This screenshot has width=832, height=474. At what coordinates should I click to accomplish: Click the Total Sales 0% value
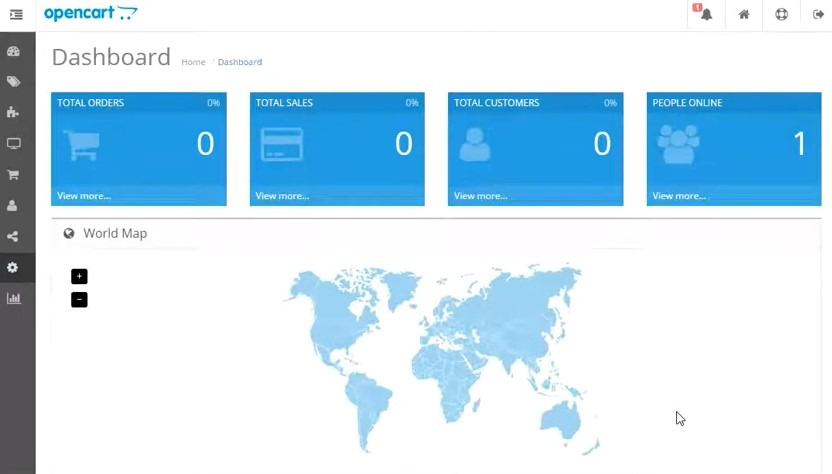(x=412, y=103)
